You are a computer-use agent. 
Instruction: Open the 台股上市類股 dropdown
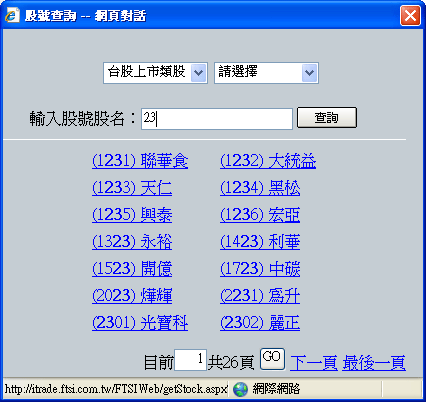coord(155,73)
